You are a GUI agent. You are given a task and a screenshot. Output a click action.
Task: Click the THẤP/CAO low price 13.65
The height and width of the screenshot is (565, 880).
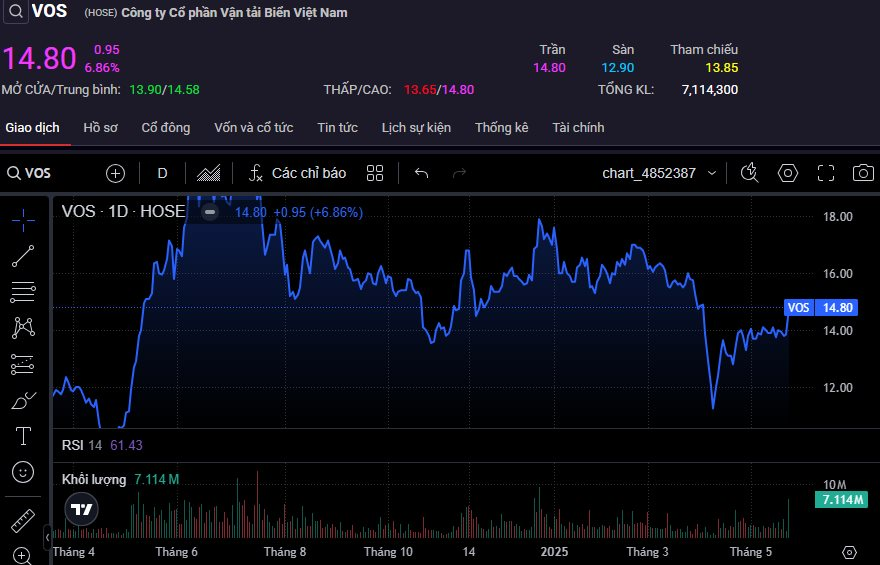(420, 90)
